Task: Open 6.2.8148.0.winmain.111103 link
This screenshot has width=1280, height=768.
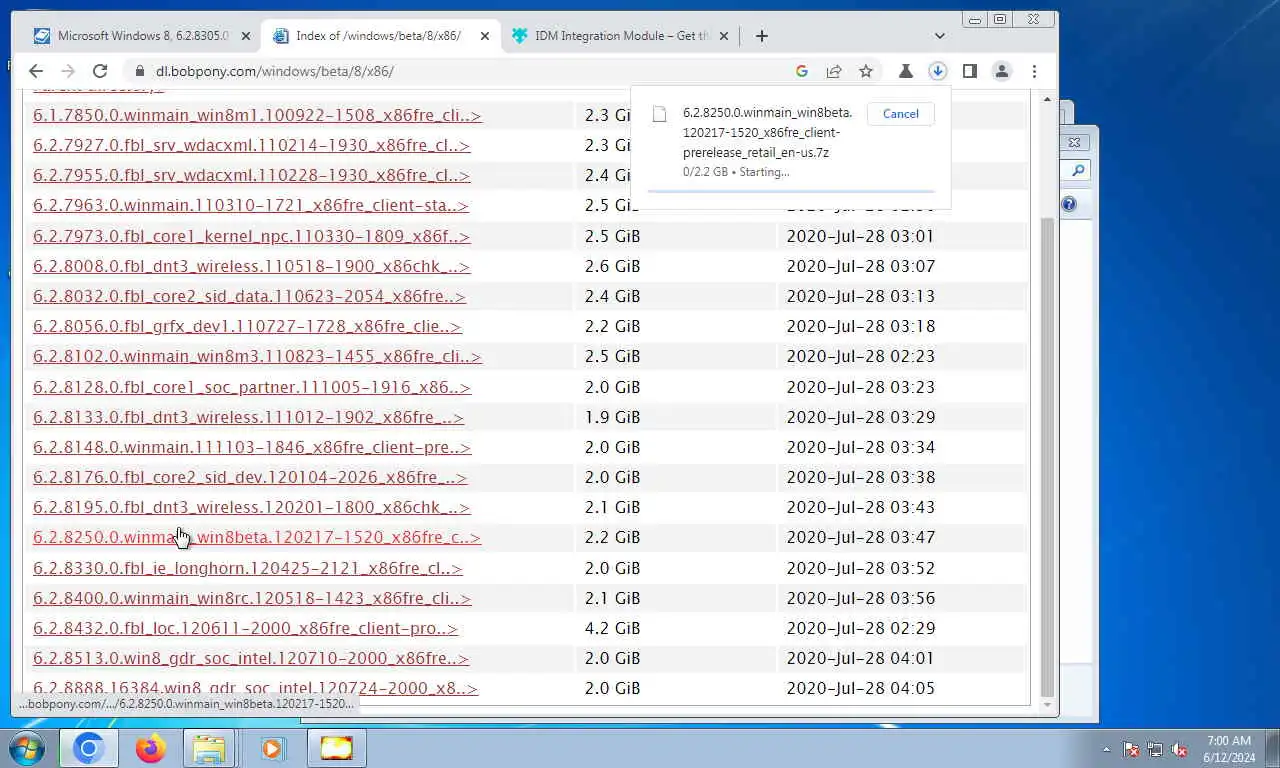Action: coord(252,447)
